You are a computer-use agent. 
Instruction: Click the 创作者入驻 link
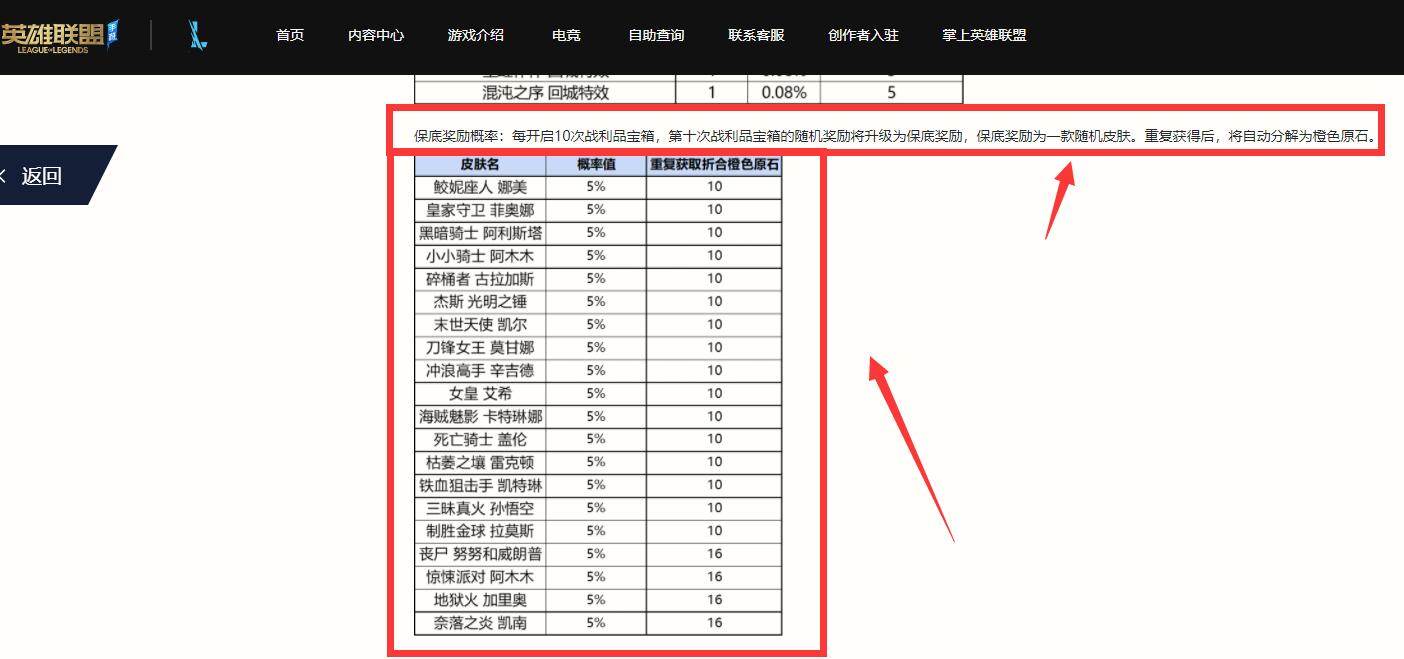tap(863, 35)
